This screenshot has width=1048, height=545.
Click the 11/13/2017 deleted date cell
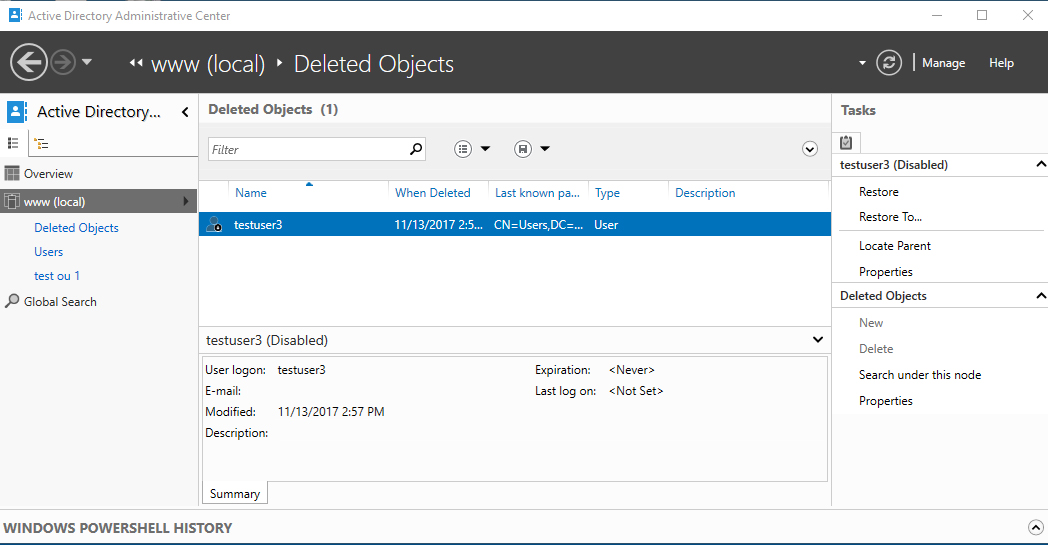coord(438,225)
